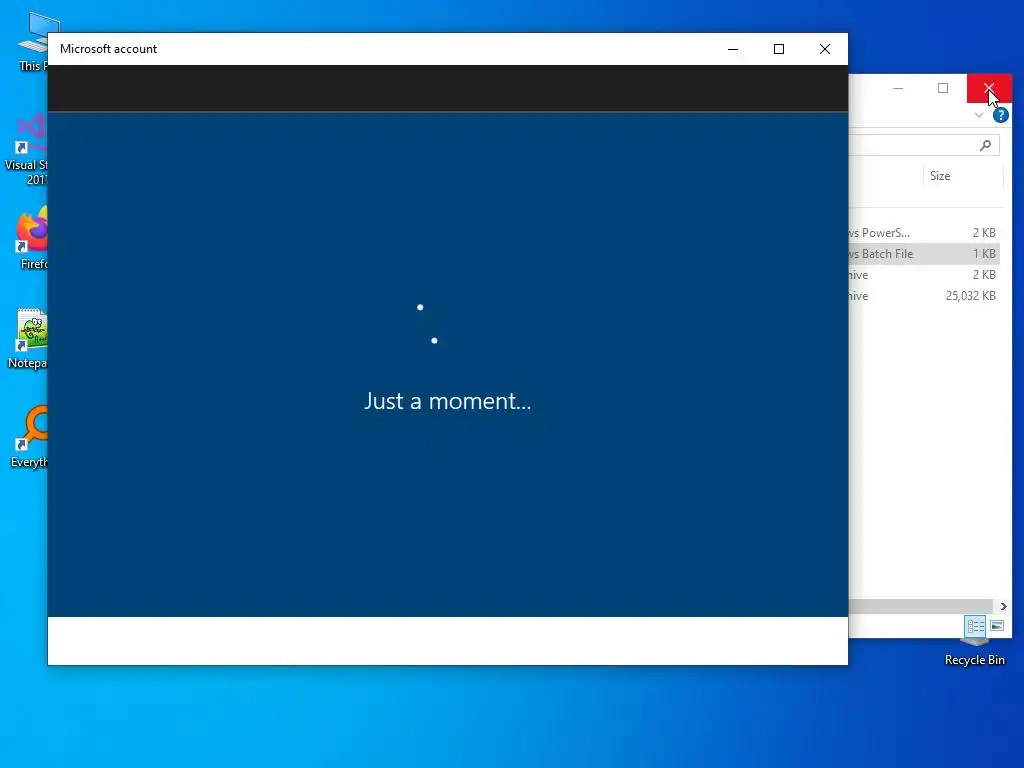Focus the Explorer search input box
This screenshot has height=768, width=1024.
(924, 145)
